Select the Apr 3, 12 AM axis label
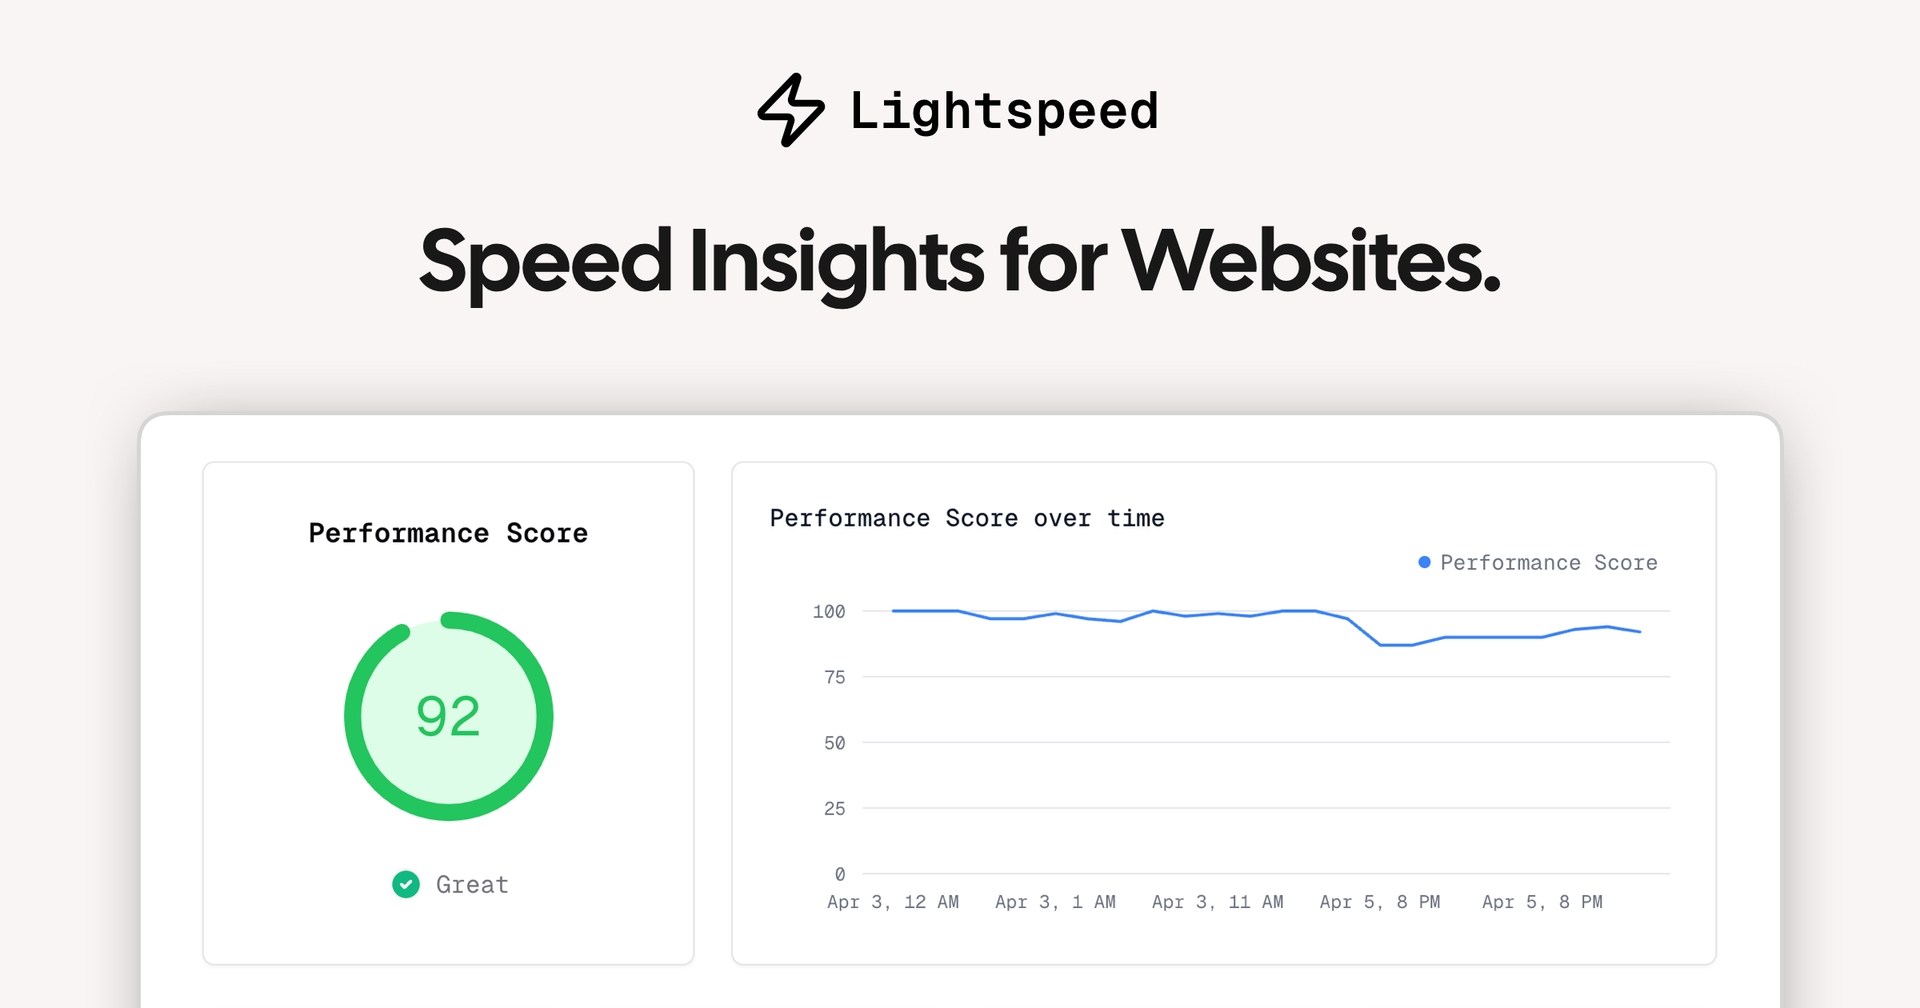The height and width of the screenshot is (1008, 1920). [x=893, y=902]
